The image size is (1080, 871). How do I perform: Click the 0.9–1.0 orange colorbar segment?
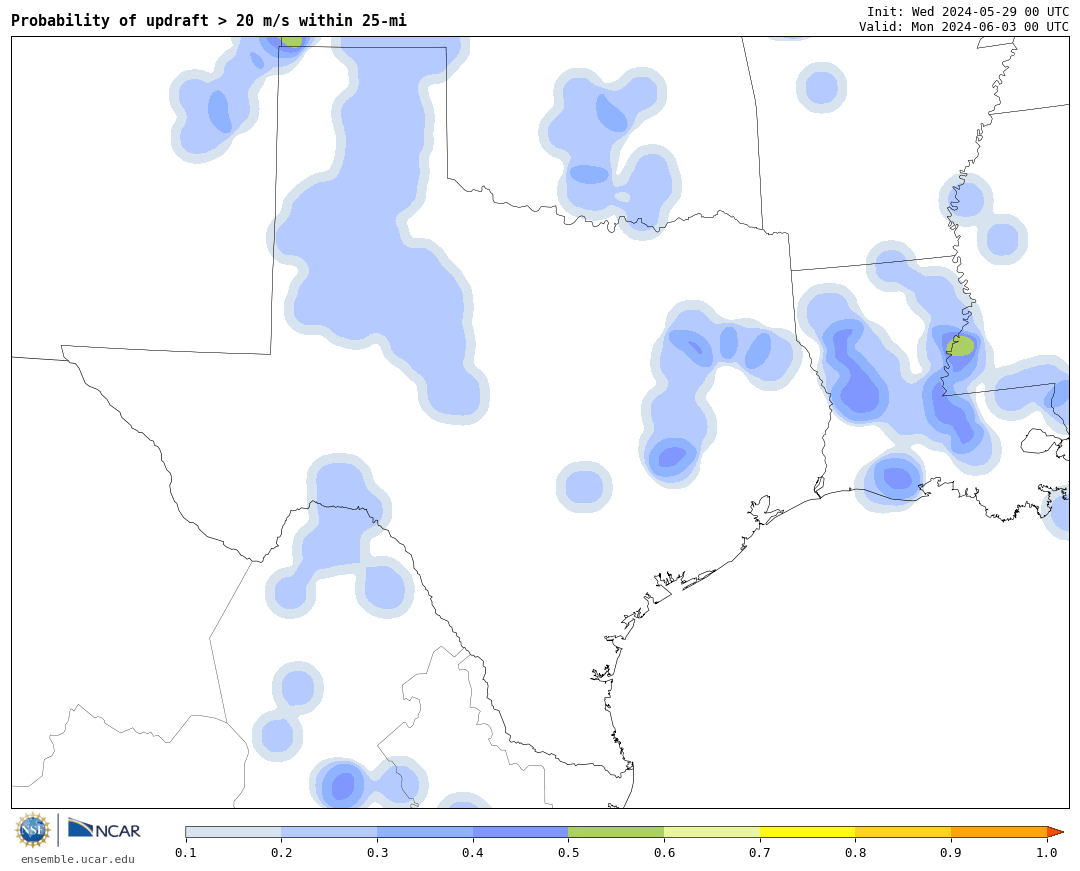click(x=999, y=832)
